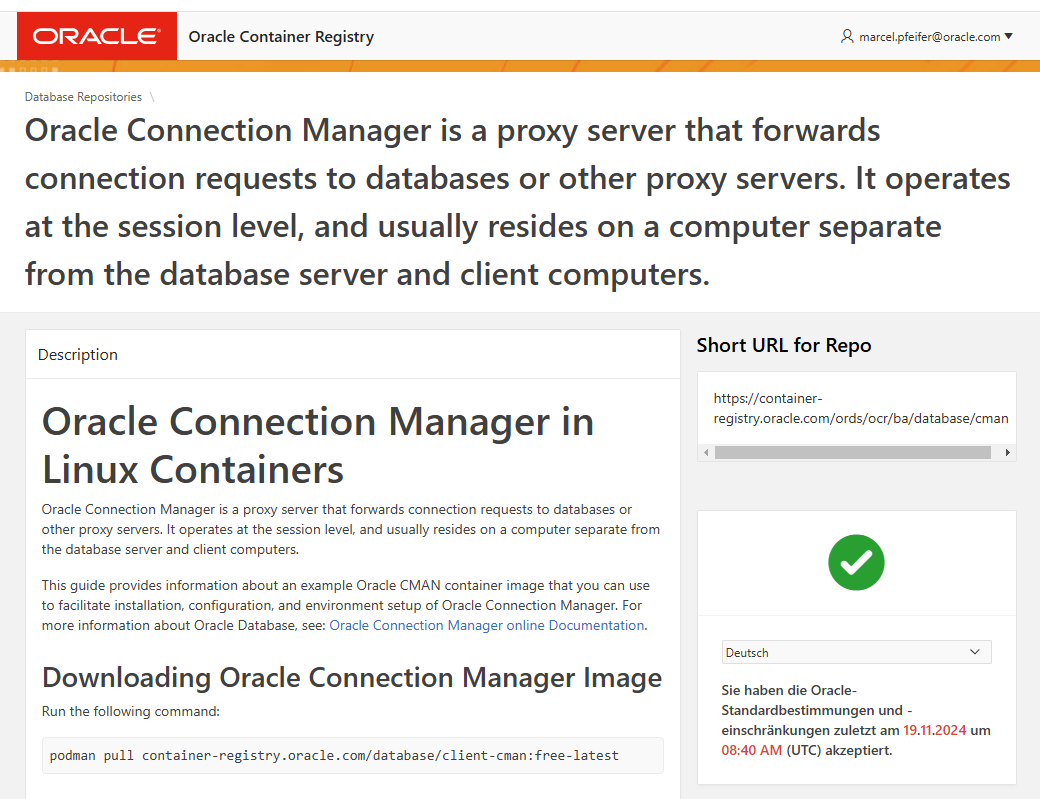Click the Oracle Connection Manager in Linux Containers heading
Viewport: 1040px width, 799px height.
(318, 445)
